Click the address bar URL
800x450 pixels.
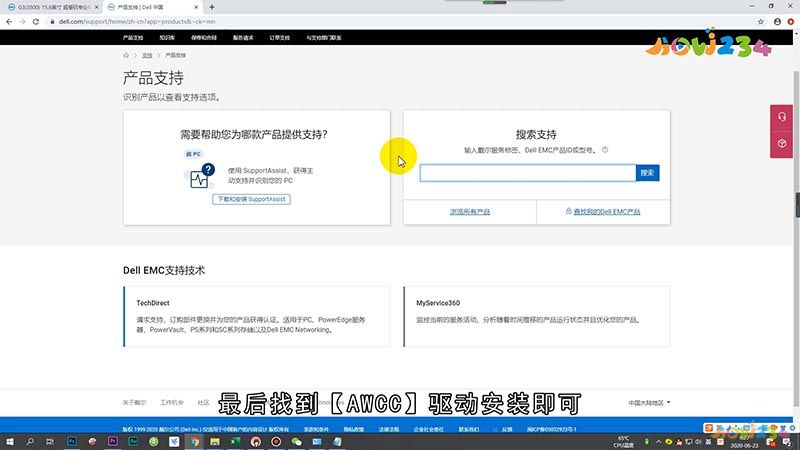pyautogui.click(x=137, y=21)
